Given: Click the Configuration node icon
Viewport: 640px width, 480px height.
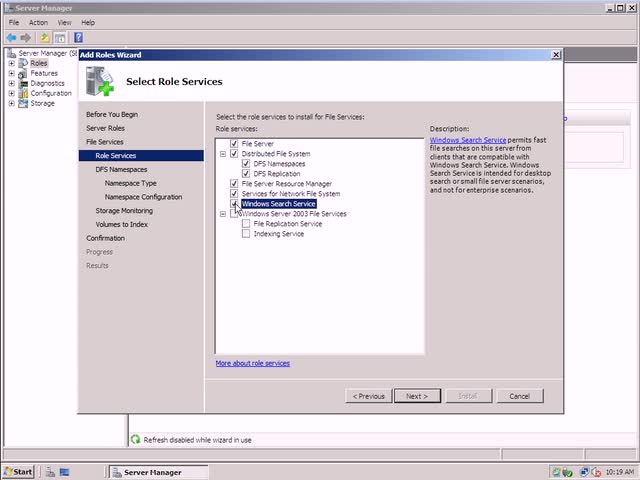Looking at the screenshot, I should point(24,93).
